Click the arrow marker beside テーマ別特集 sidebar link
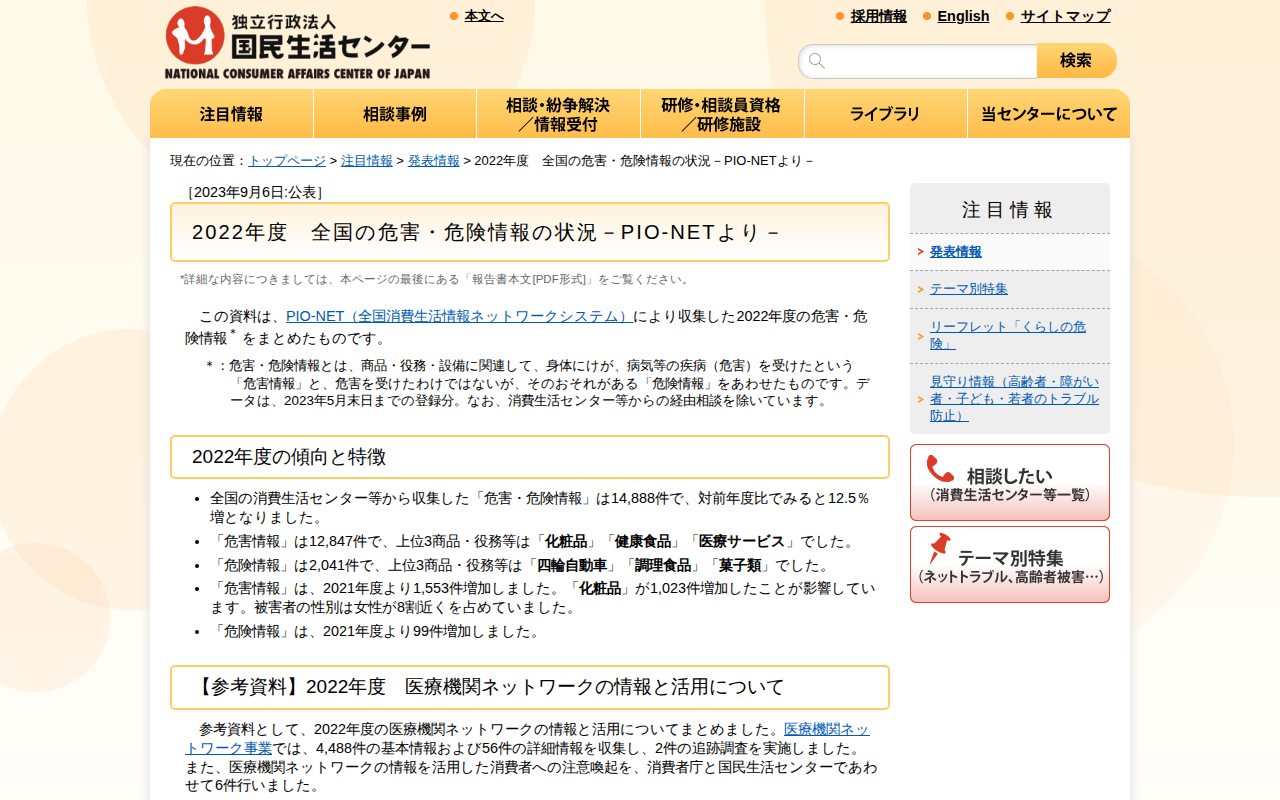 (x=920, y=289)
